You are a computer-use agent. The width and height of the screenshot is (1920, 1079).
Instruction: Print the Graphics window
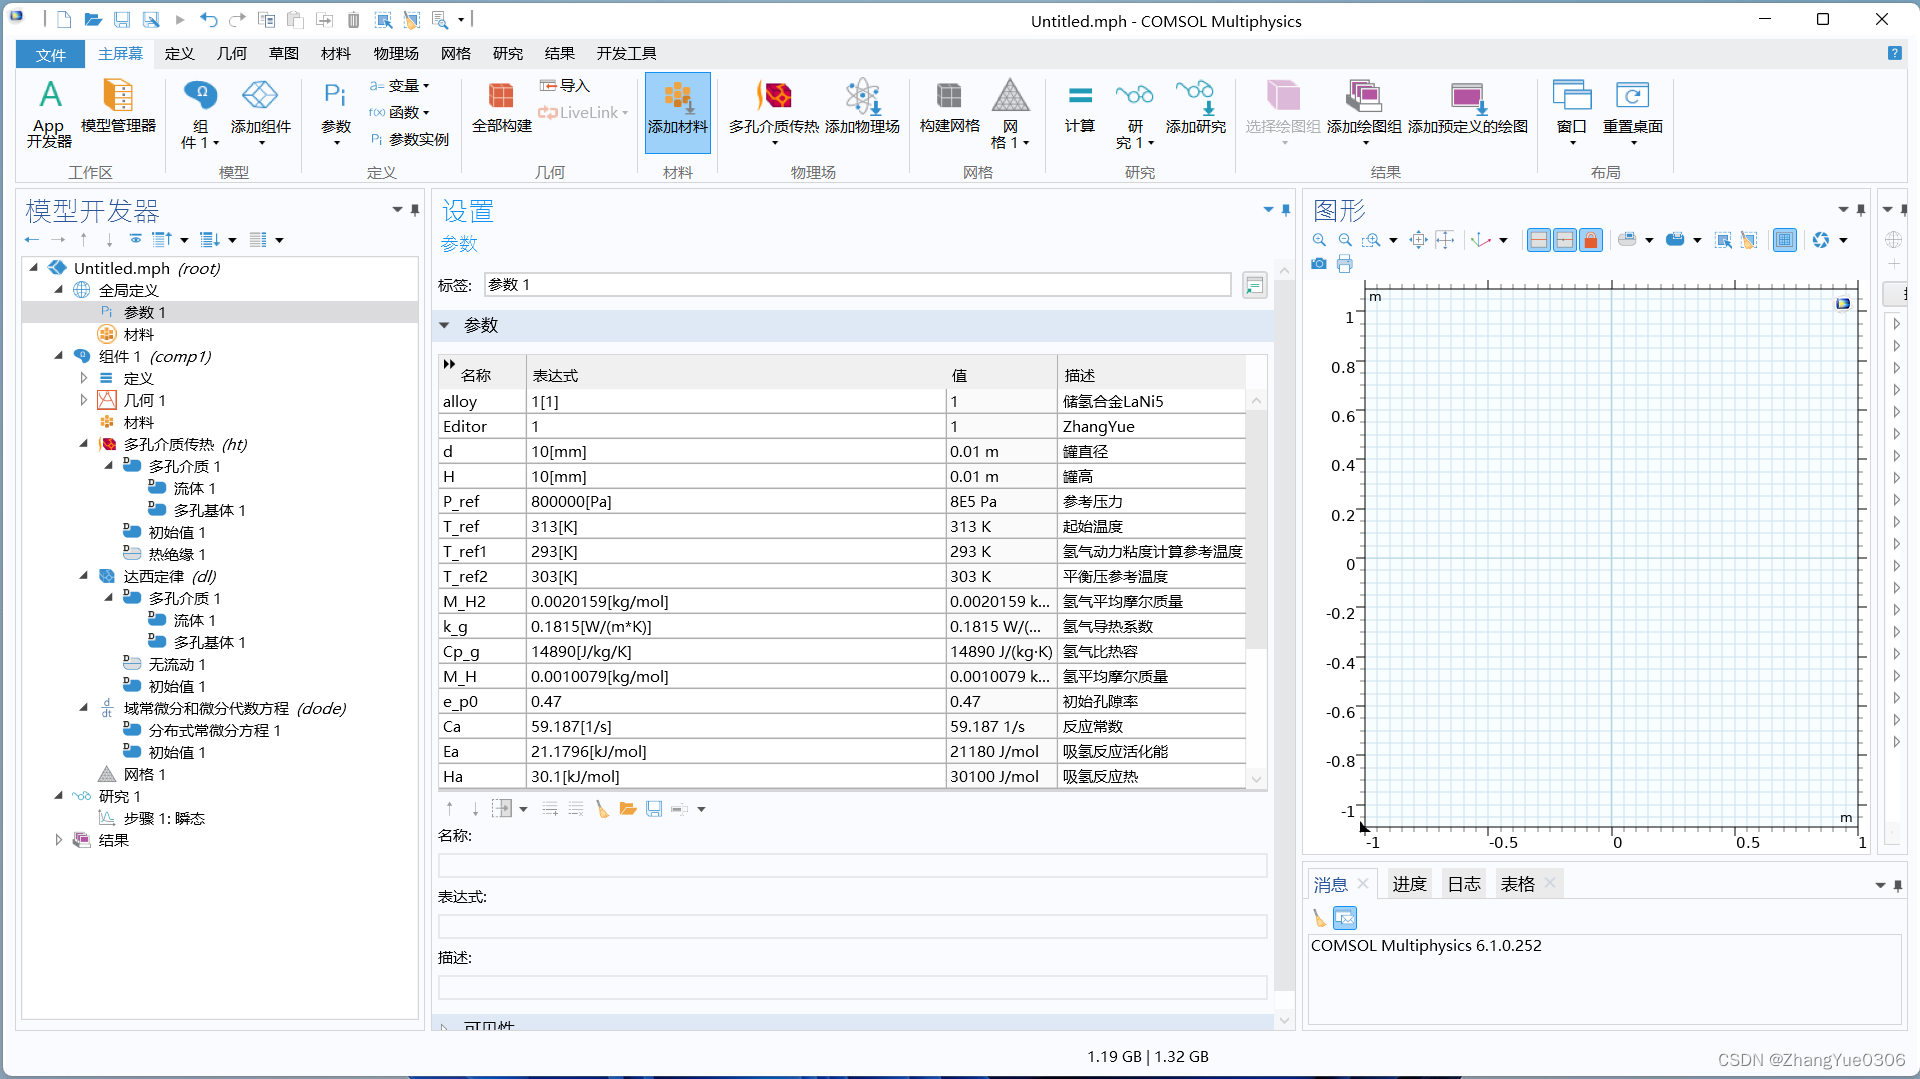(x=1345, y=264)
